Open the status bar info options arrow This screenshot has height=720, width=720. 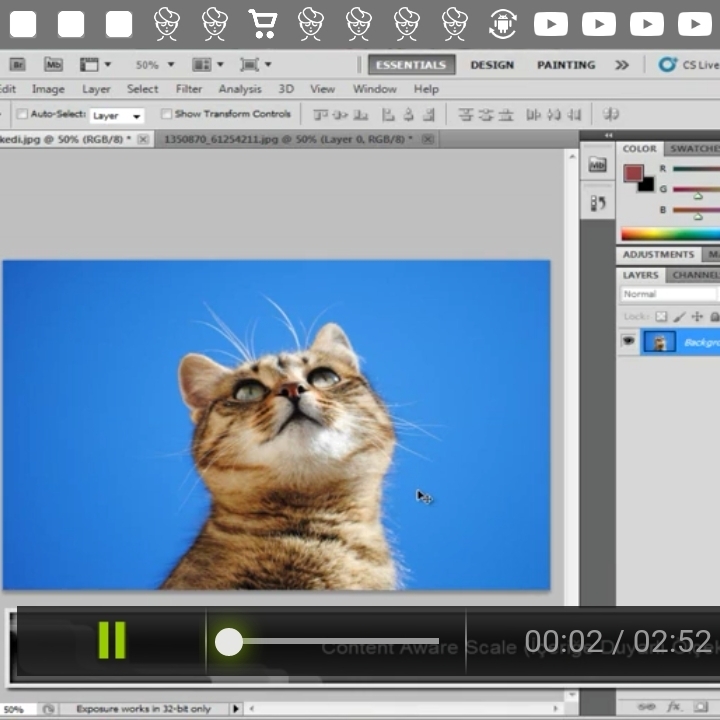click(236, 709)
